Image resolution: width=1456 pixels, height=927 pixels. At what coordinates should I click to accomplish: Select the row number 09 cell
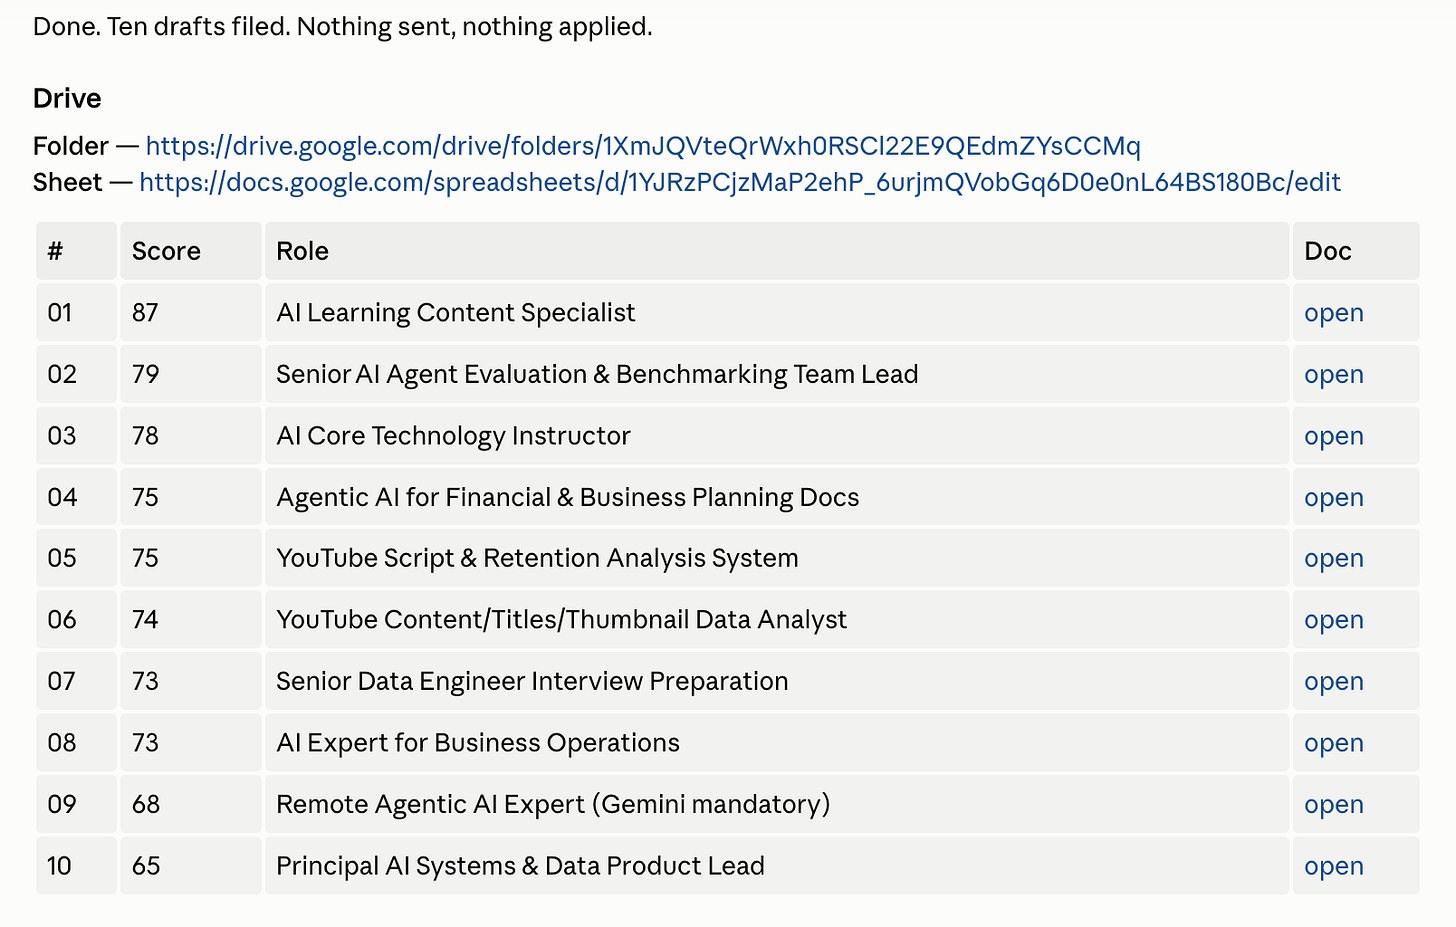(76, 804)
